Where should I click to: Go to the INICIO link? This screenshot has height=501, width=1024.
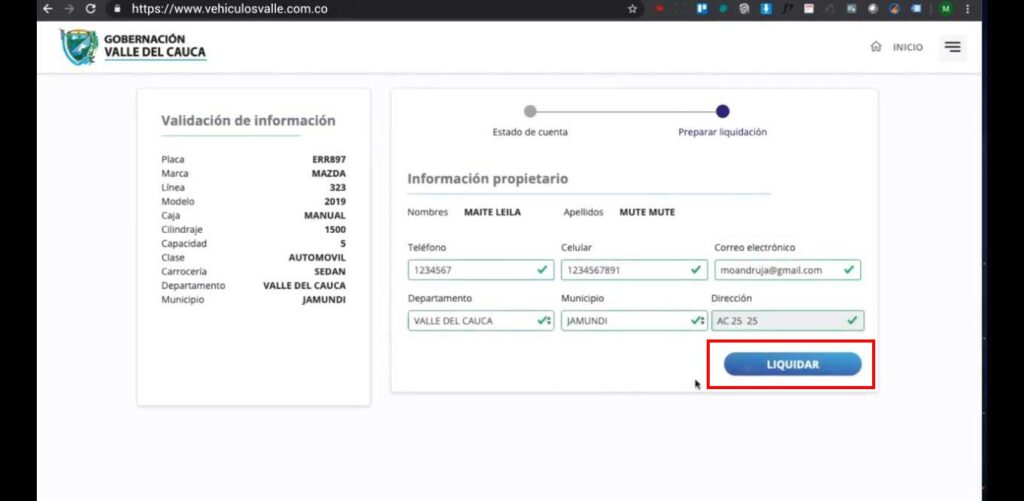click(x=908, y=47)
